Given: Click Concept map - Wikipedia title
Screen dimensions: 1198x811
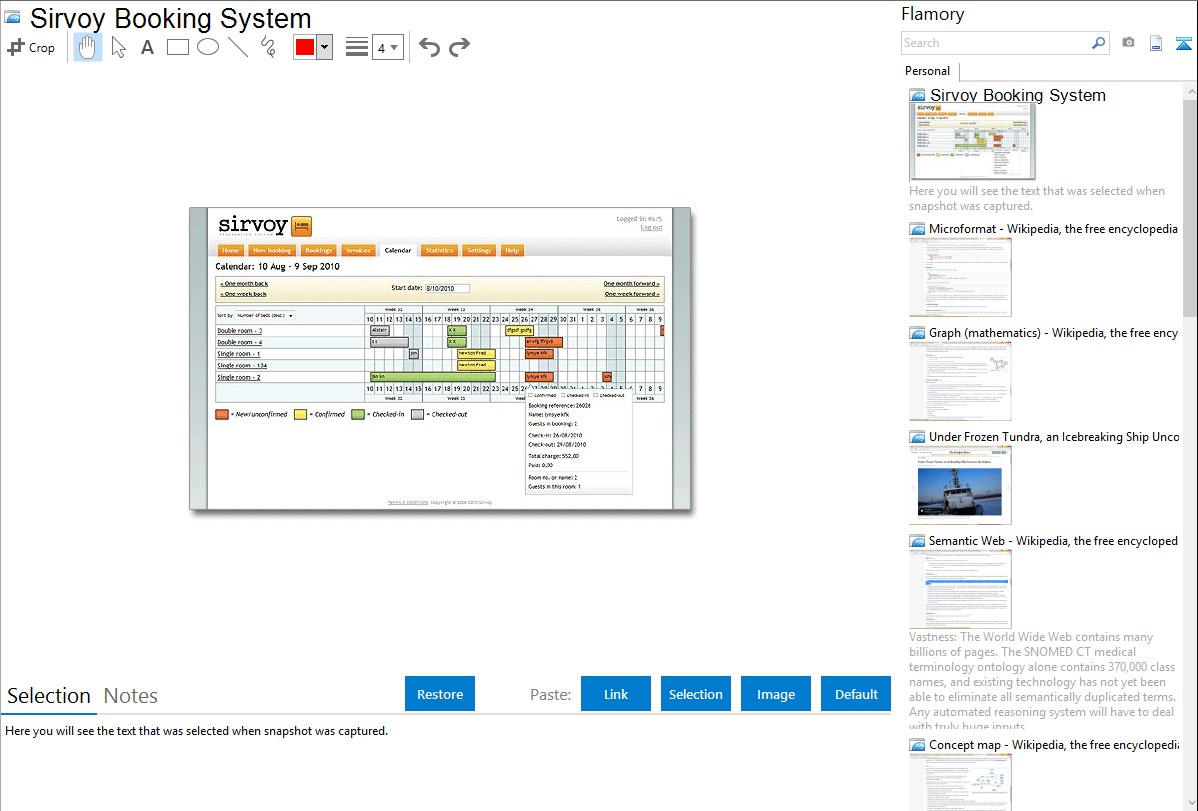Looking at the screenshot, I should (1054, 744).
